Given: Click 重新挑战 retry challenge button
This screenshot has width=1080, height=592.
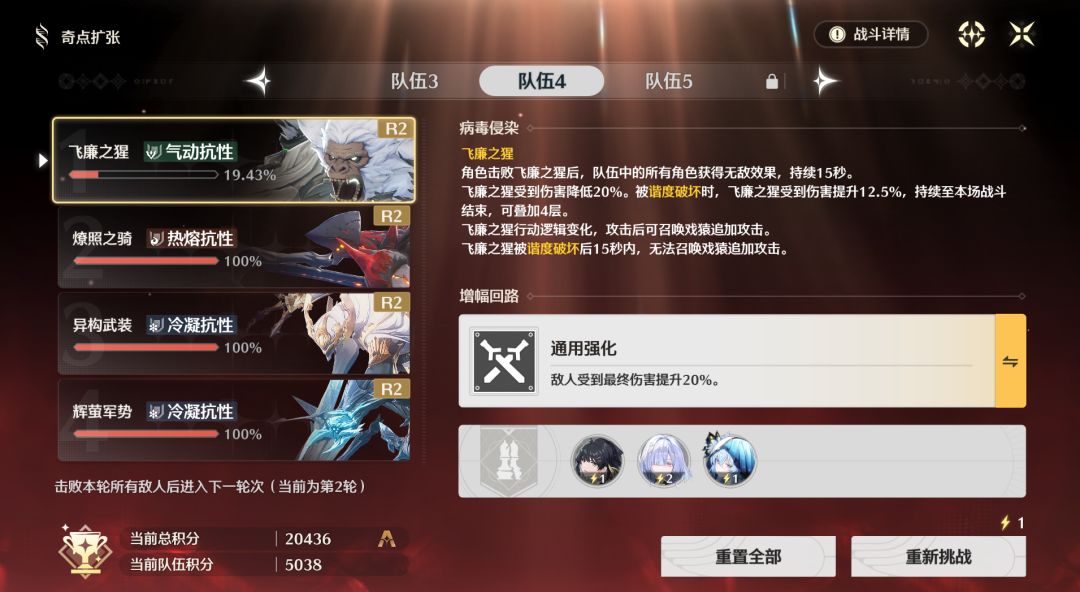Looking at the screenshot, I should (939, 556).
